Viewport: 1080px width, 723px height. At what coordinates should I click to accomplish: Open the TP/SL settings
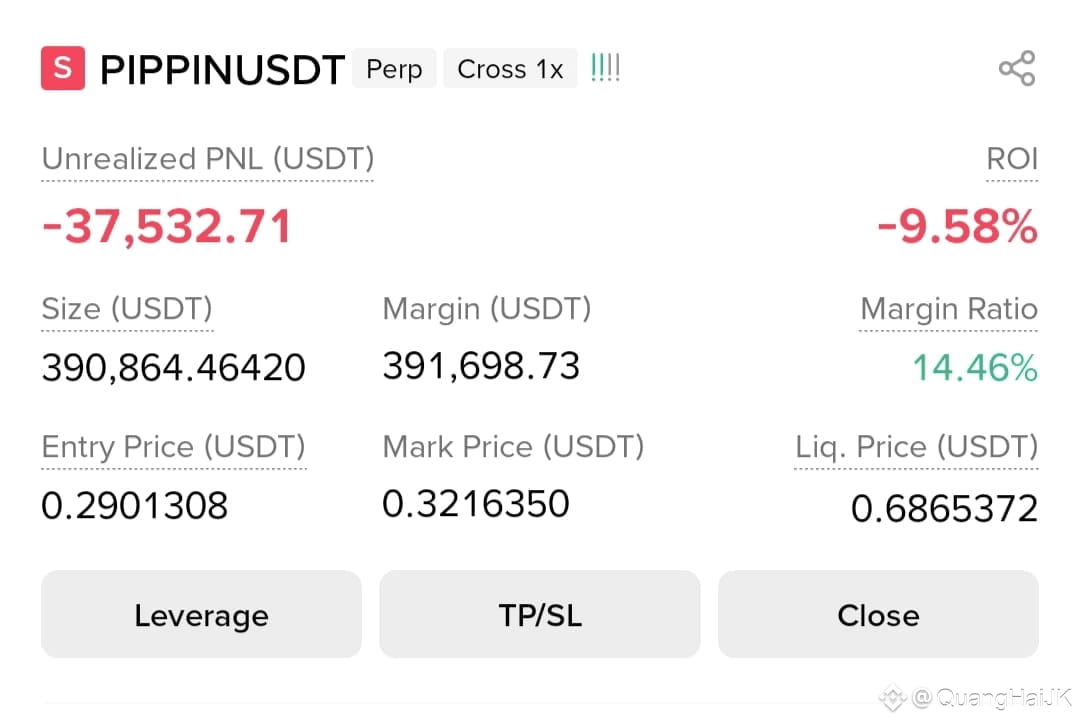pyautogui.click(x=540, y=614)
